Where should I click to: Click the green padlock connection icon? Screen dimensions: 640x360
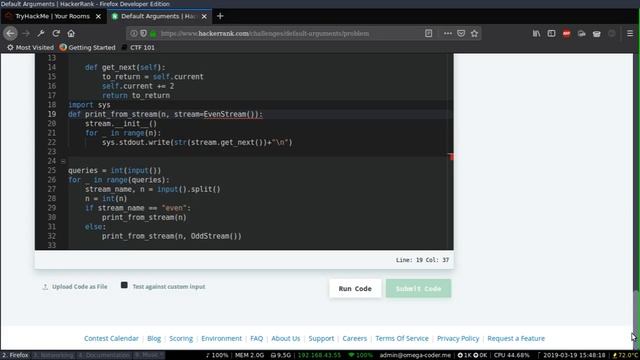153,34
